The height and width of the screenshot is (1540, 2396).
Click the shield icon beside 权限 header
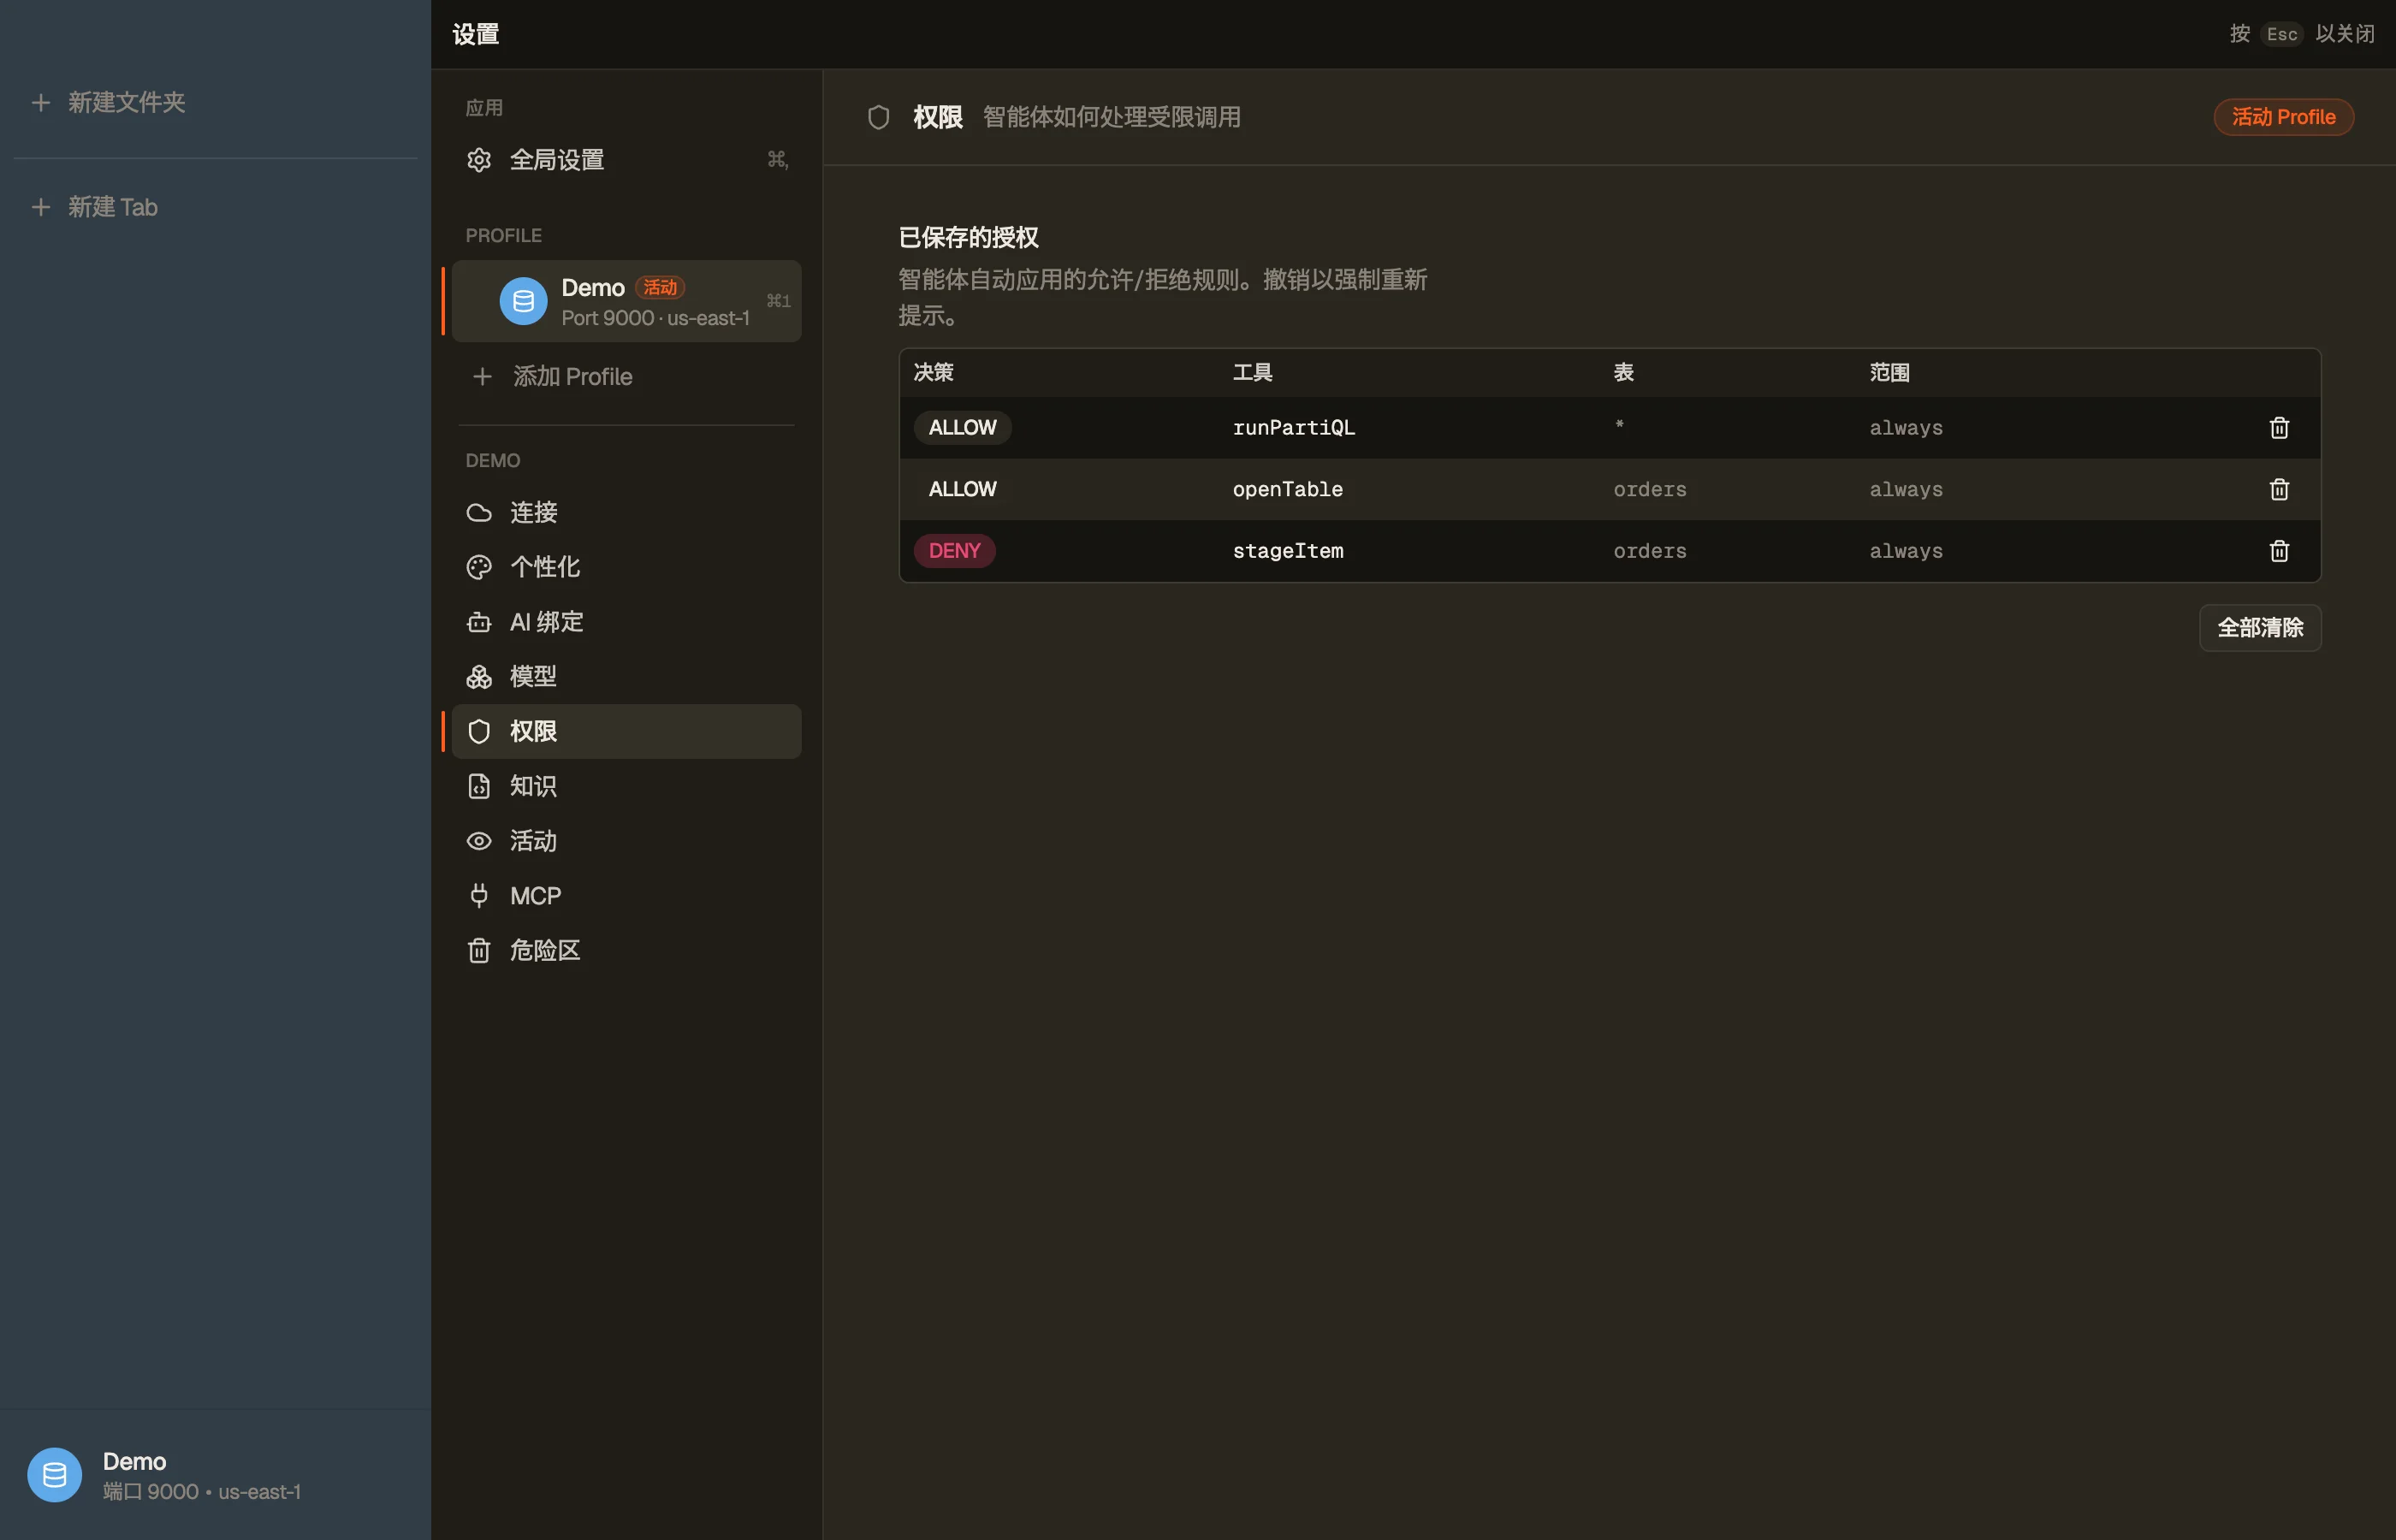coord(878,117)
